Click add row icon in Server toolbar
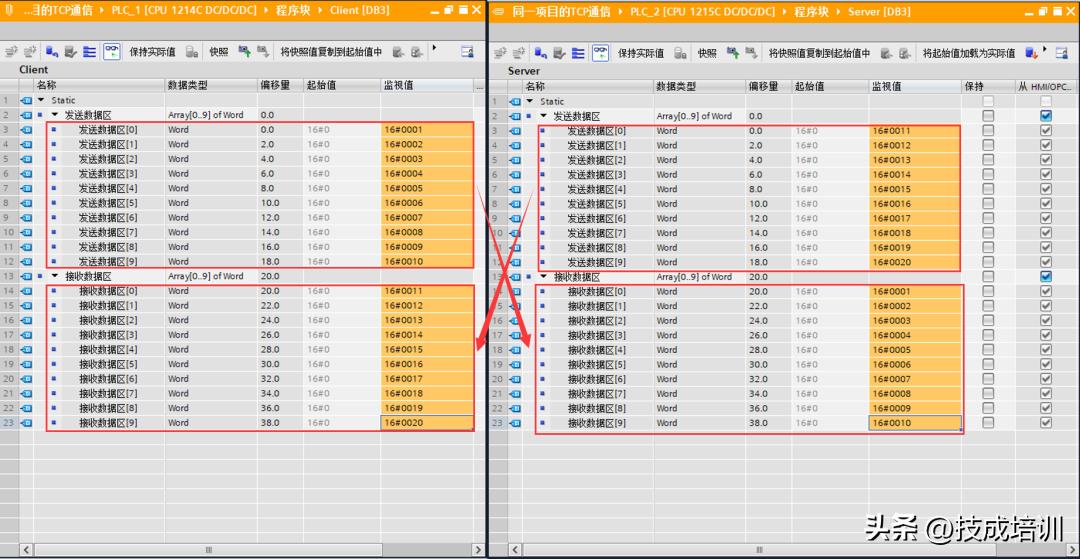 pos(519,53)
